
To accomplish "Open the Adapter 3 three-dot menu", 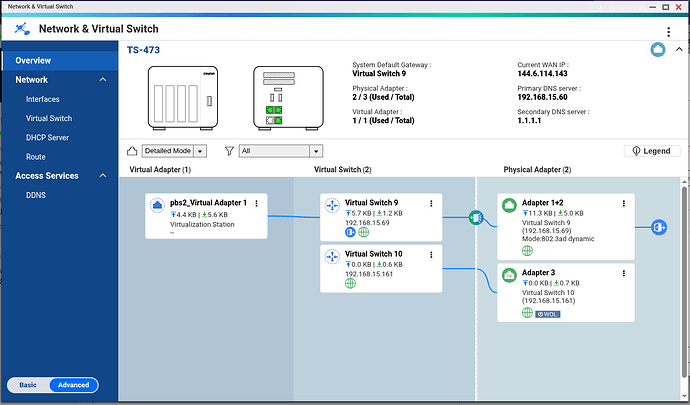I will pos(623,273).
